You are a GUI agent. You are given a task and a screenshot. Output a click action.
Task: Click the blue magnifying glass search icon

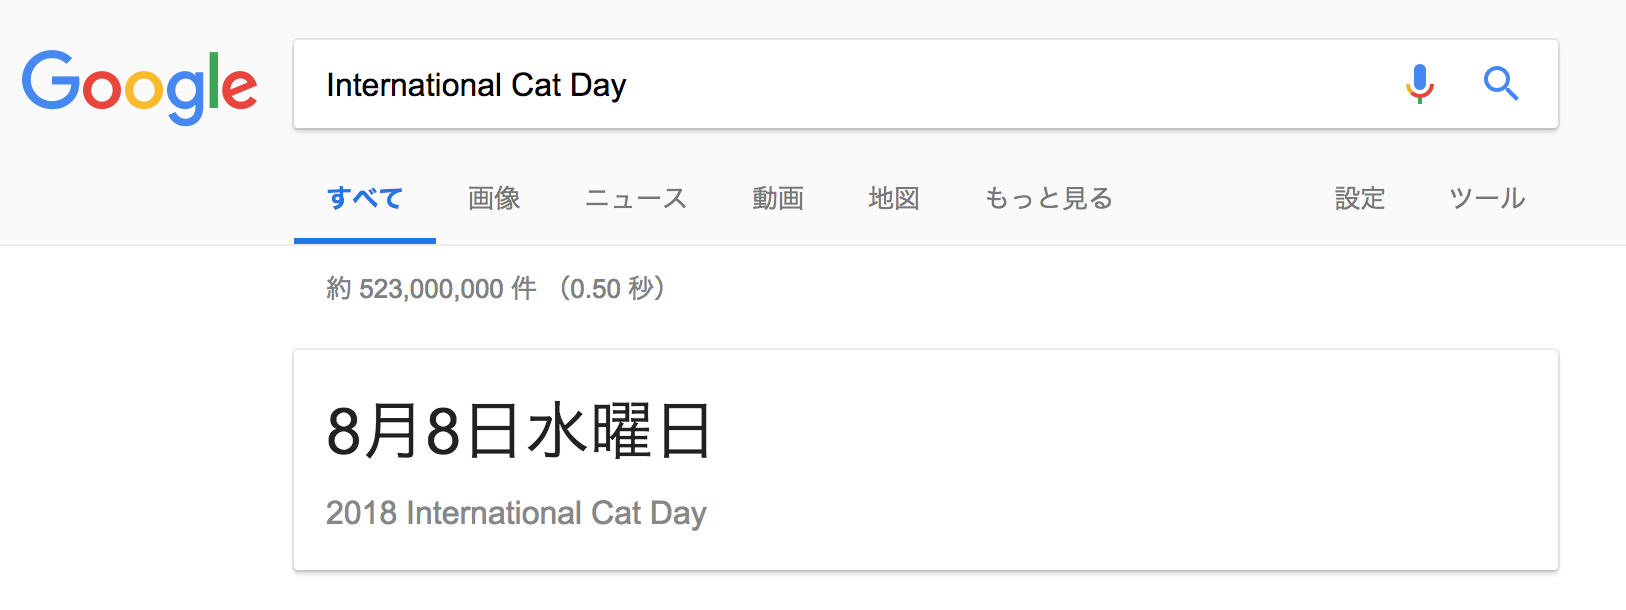[1501, 84]
